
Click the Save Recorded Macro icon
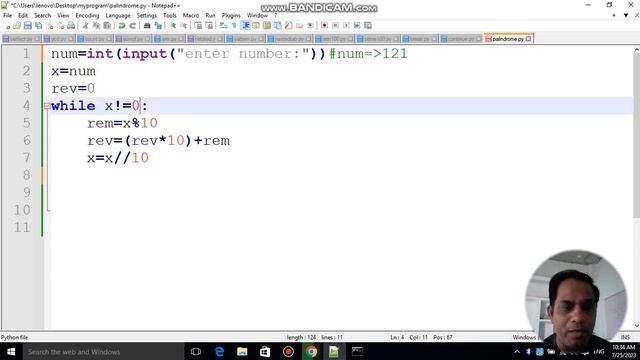[368, 25]
